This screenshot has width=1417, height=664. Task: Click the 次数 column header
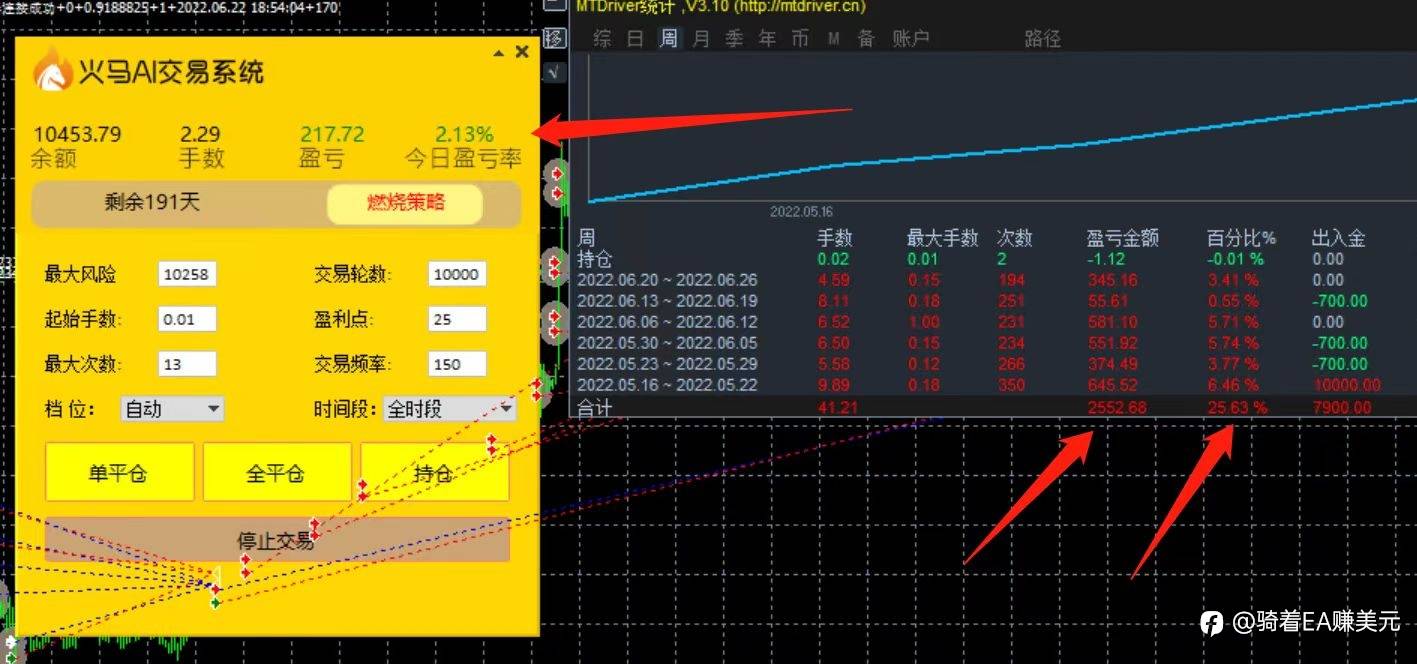click(x=1014, y=238)
